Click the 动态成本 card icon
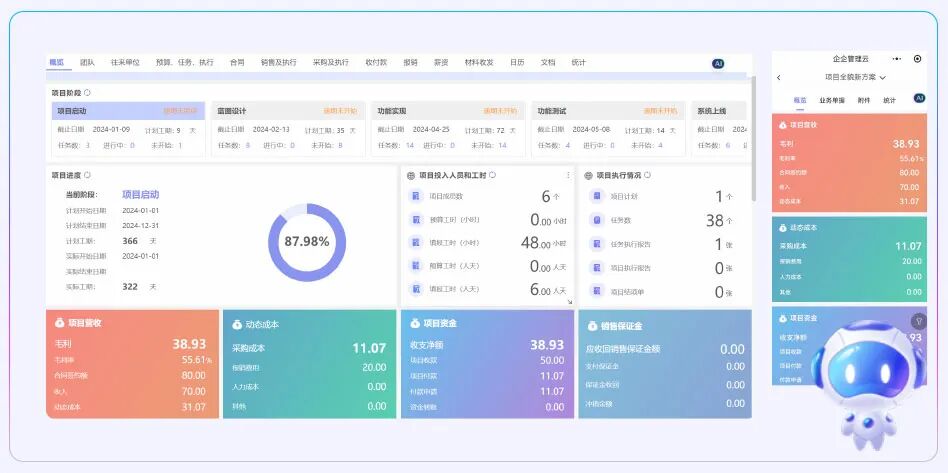This screenshot has width=948, height=473. tap(236, 324)
